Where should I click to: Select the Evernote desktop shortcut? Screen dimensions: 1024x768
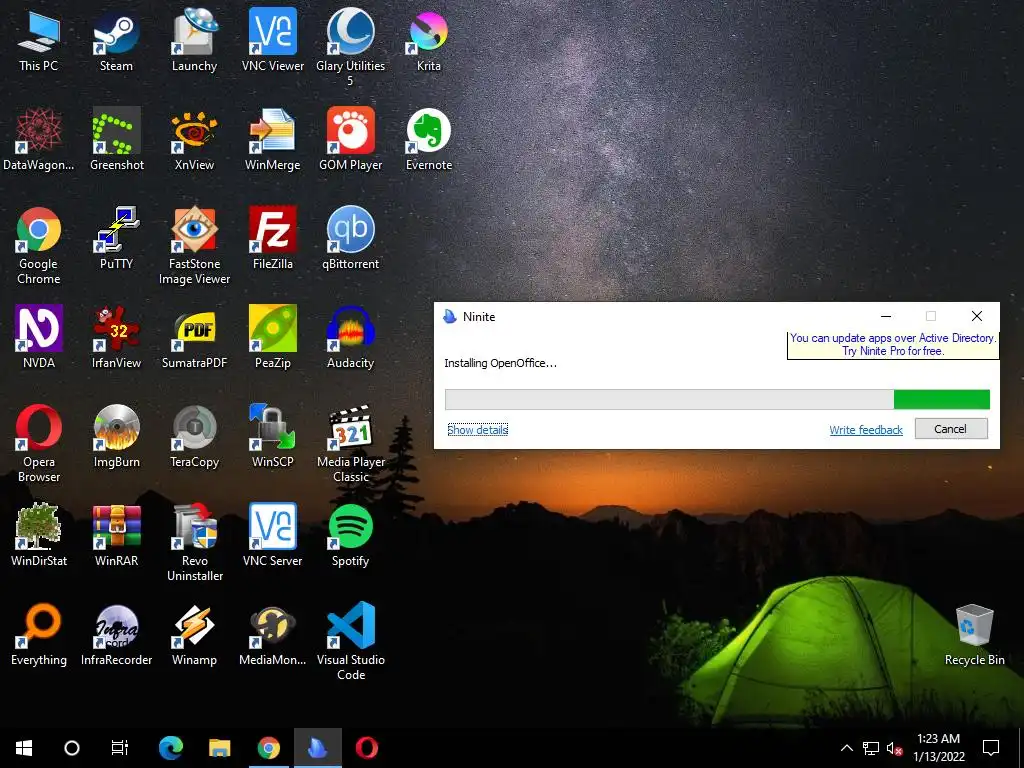click(x=428, y=138)
